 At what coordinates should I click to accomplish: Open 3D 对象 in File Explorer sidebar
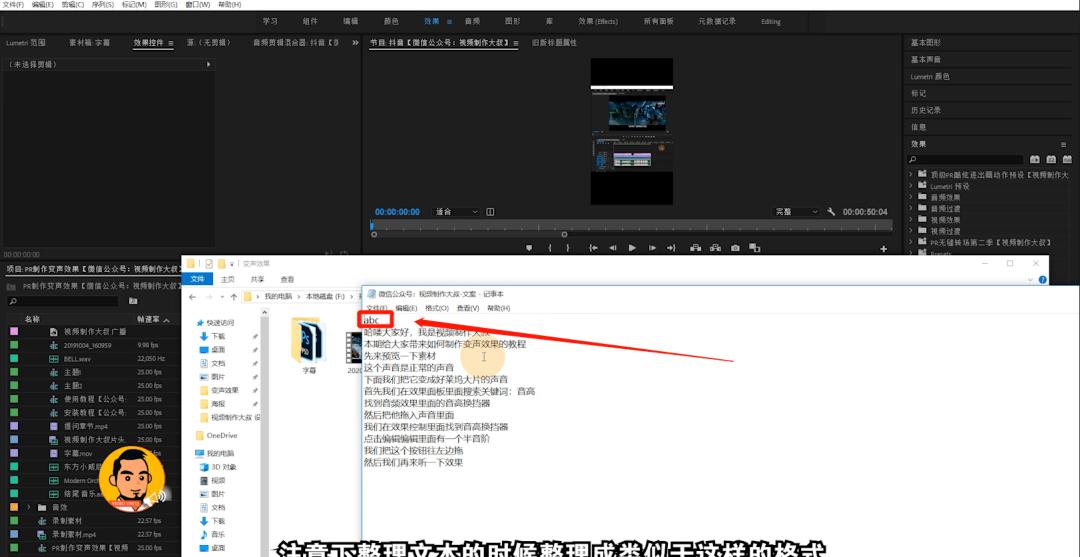coord(224,467)
